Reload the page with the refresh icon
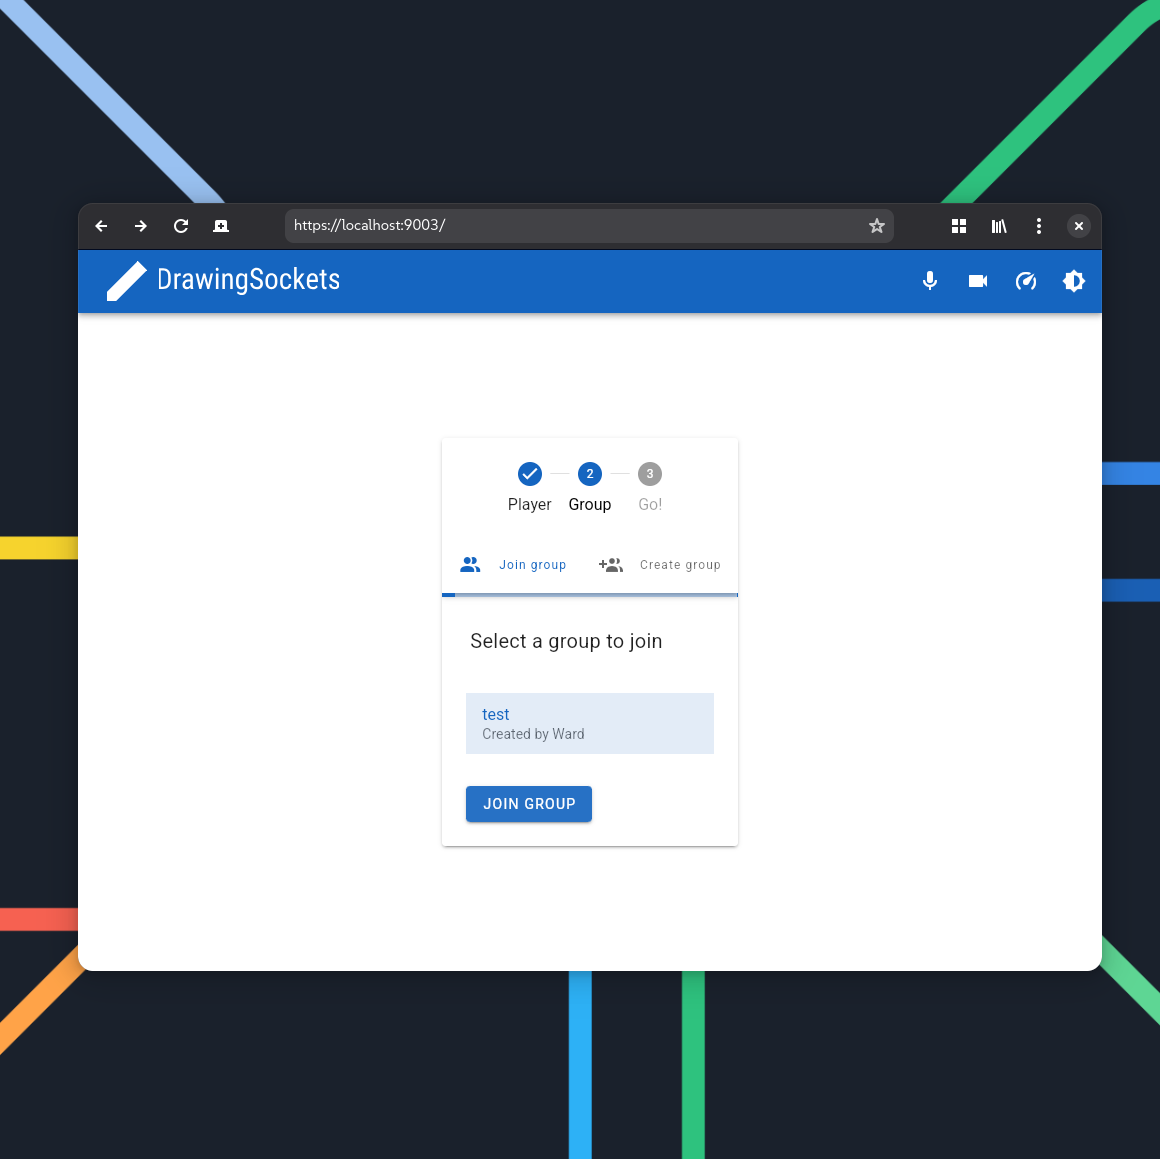This screenshot has width=1160, height=1159. click(x=181, y=226)
